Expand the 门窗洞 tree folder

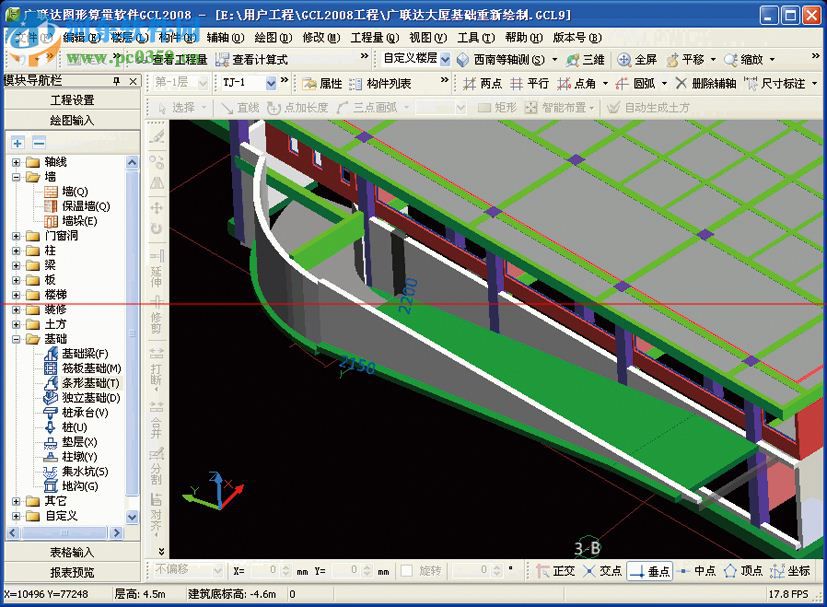tap(17, 236)
